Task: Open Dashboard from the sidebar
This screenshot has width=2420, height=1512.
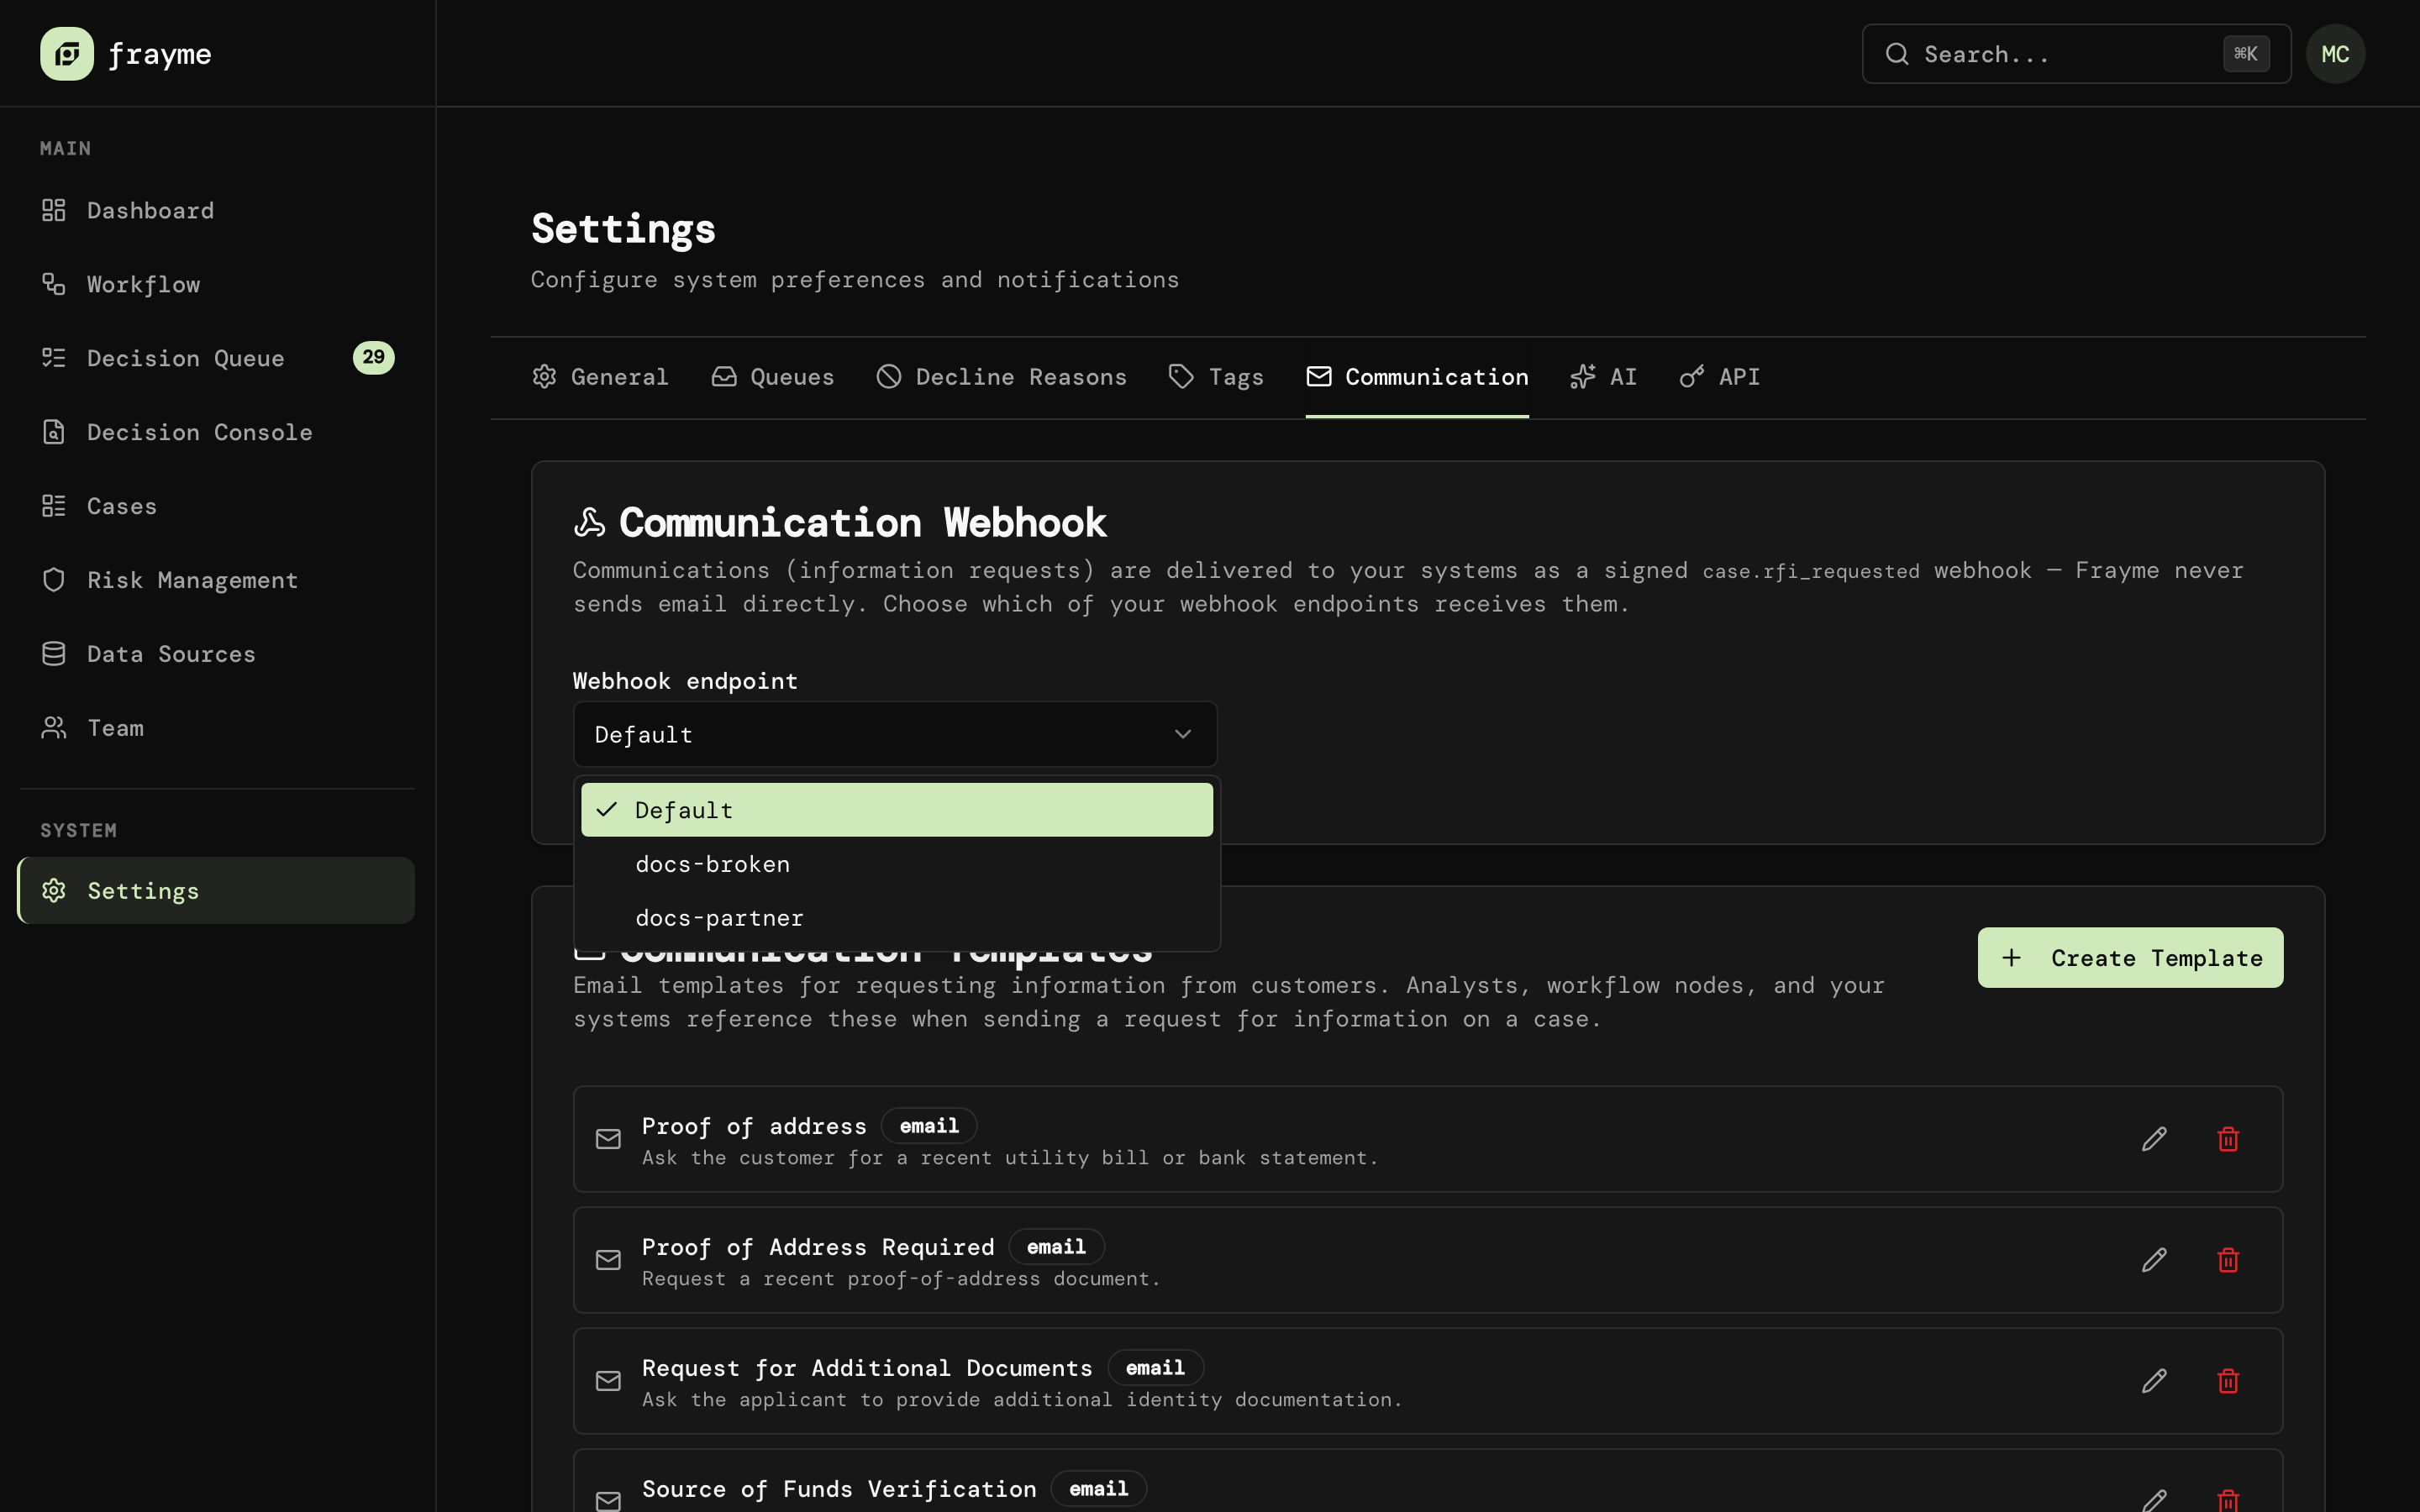Action: tap(217, 210)
